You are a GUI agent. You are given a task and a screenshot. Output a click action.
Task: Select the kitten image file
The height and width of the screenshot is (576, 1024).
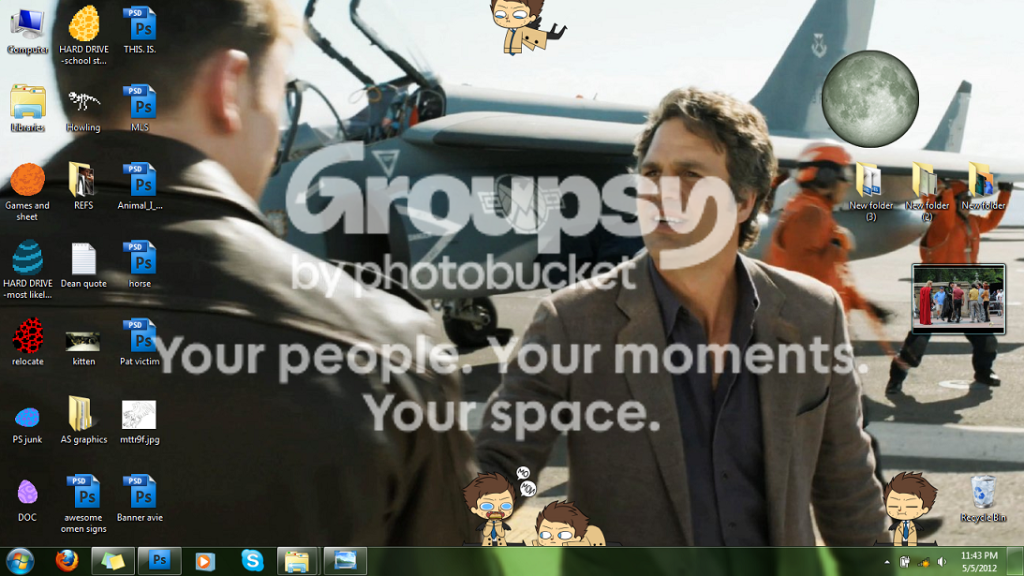click(x=84, y=347)
